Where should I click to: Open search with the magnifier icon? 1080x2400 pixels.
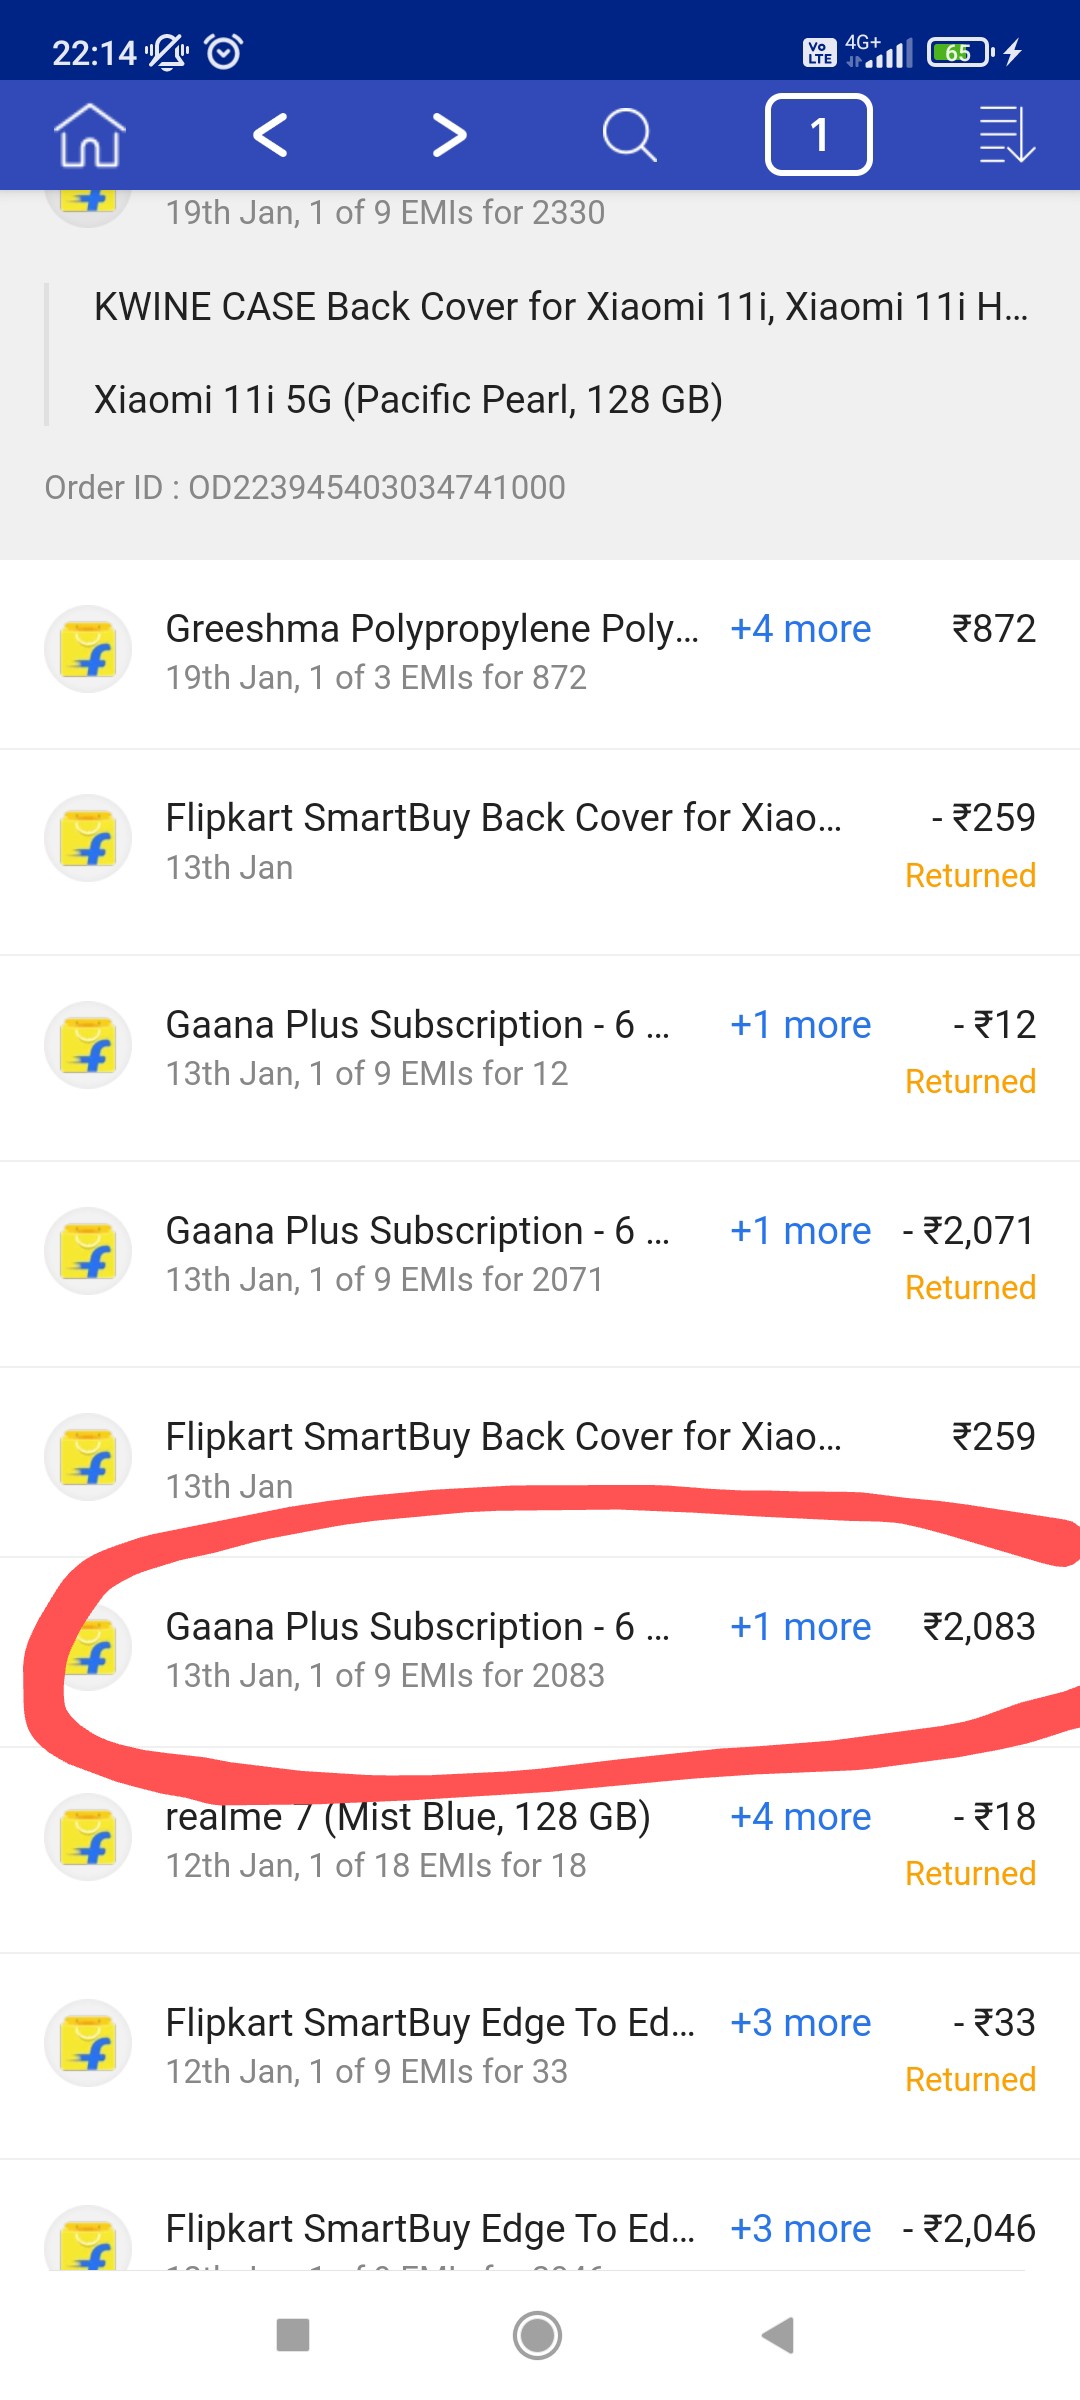[x=629, y=135]
